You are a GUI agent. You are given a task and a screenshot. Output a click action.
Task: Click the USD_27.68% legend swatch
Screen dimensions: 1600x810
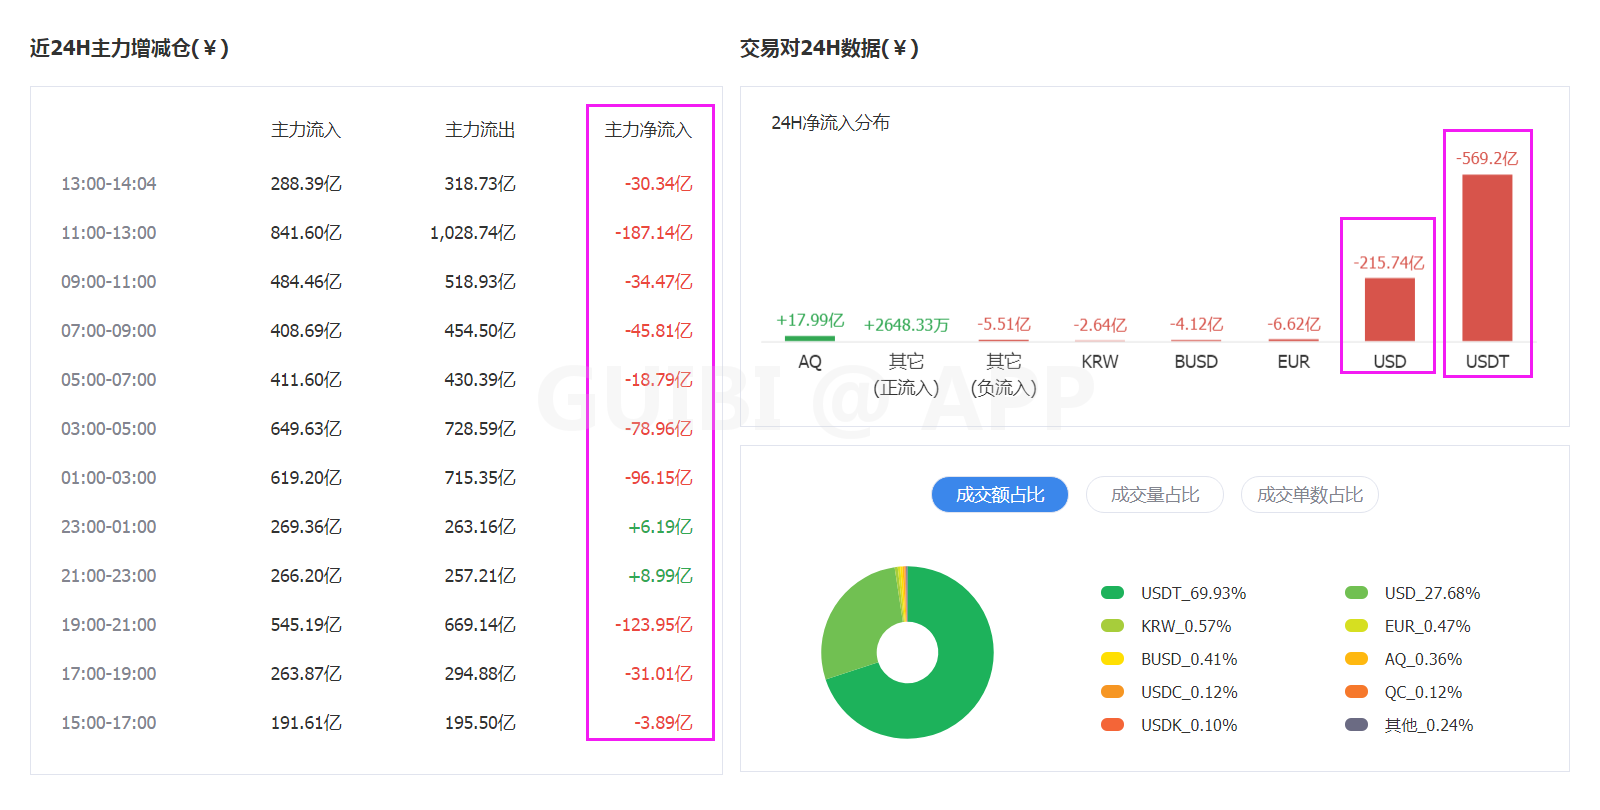(x=1356, y=593)
